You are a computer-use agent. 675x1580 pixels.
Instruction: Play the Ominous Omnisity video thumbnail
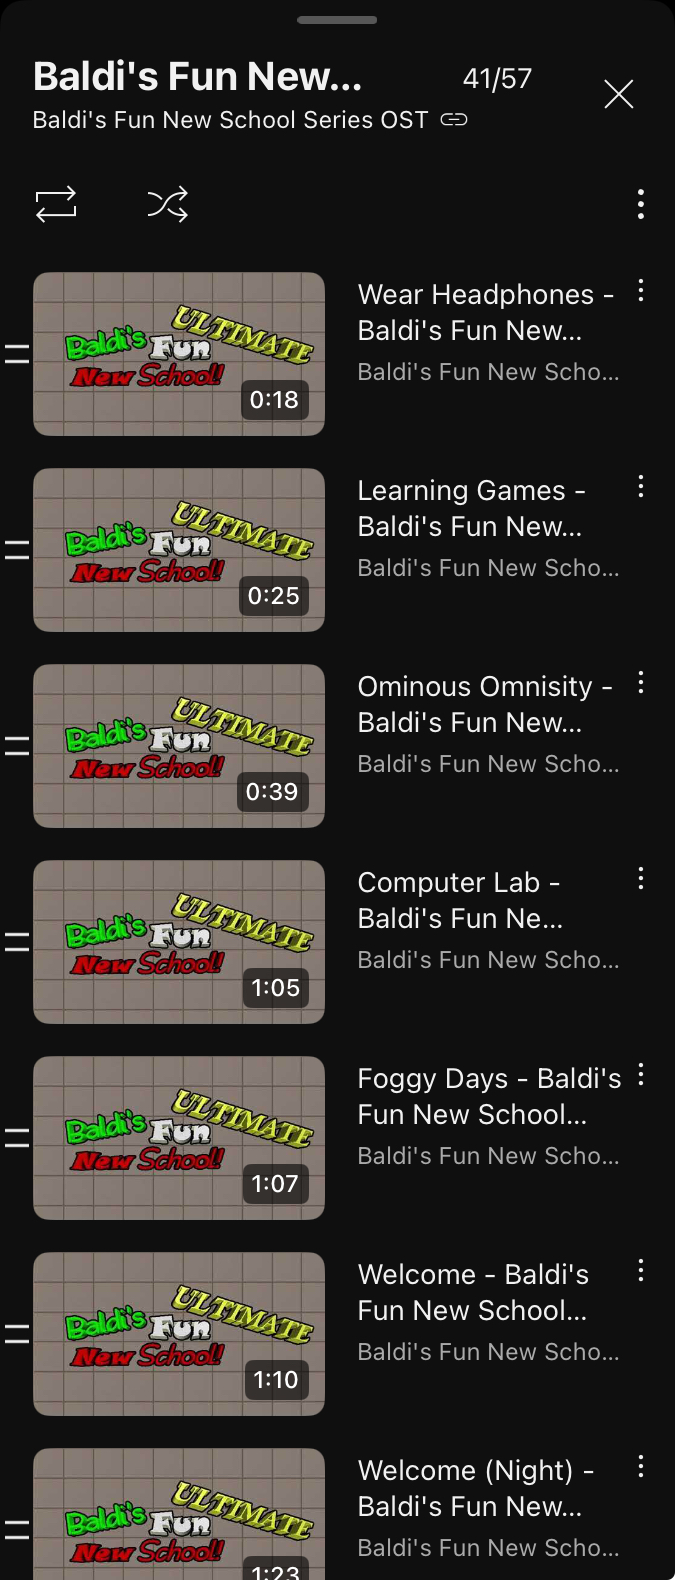(x=179, y=746)
